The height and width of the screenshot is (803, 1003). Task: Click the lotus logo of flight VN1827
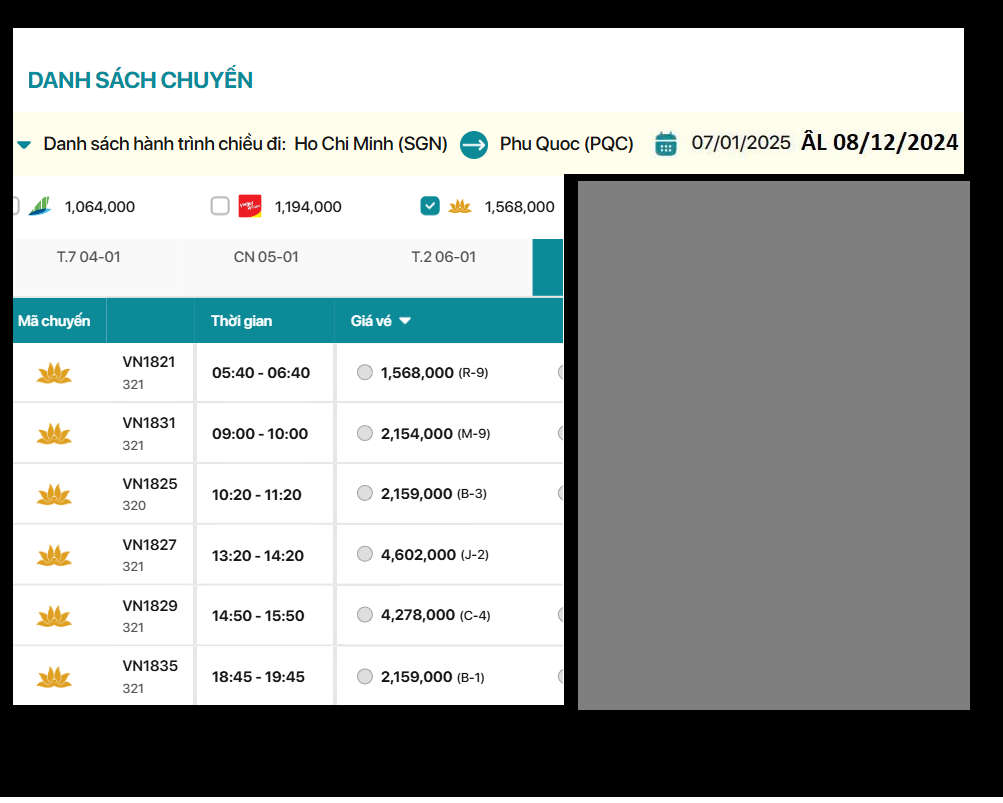click(54, 555)
